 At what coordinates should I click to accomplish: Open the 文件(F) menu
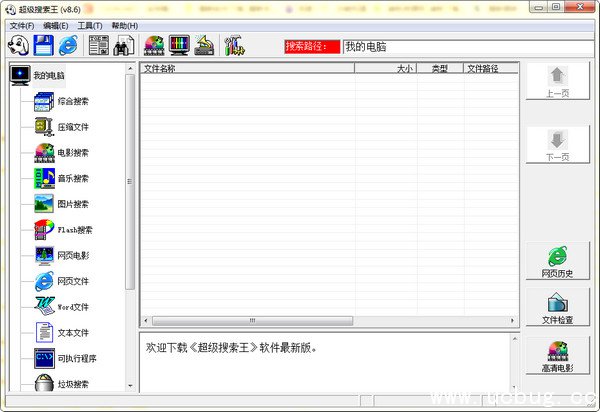coord(21,25)
